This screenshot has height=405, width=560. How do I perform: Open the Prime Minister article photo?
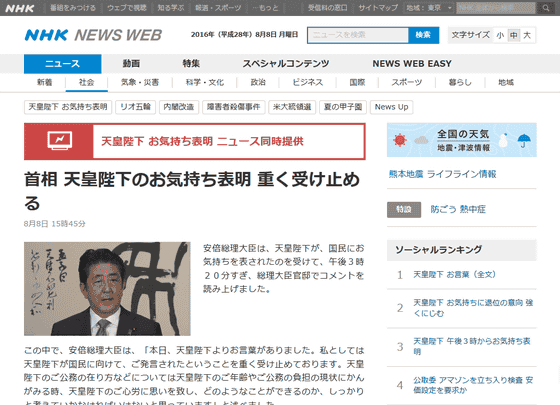(x=107, y=289)
